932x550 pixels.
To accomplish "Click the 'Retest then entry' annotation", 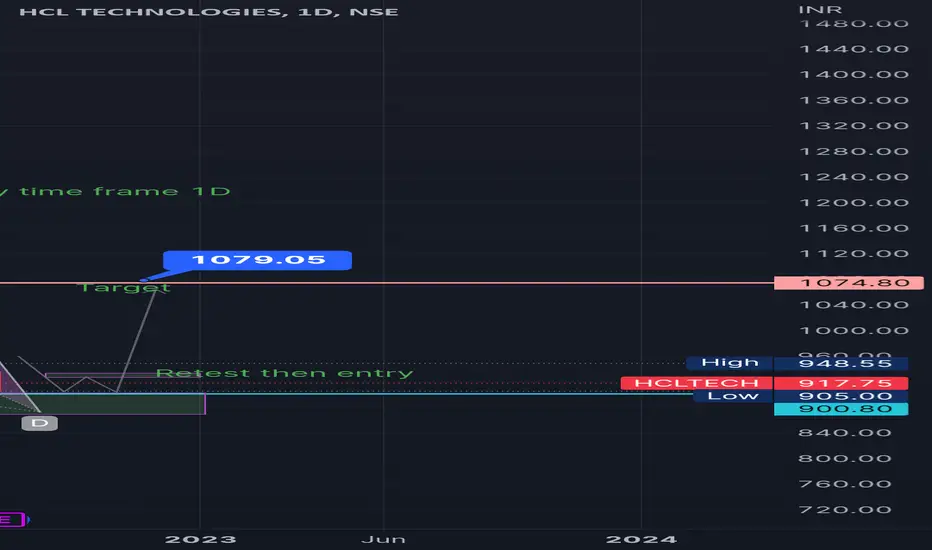I will point(284,373).
